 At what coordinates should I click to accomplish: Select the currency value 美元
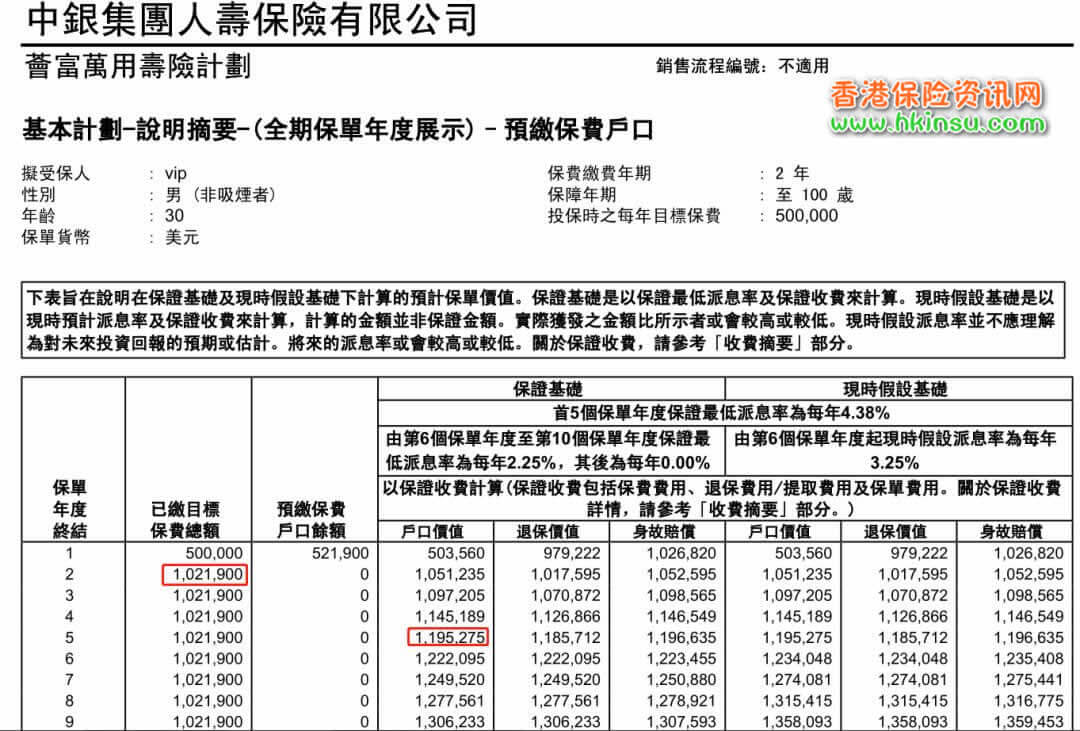click(x=182, y=237)
